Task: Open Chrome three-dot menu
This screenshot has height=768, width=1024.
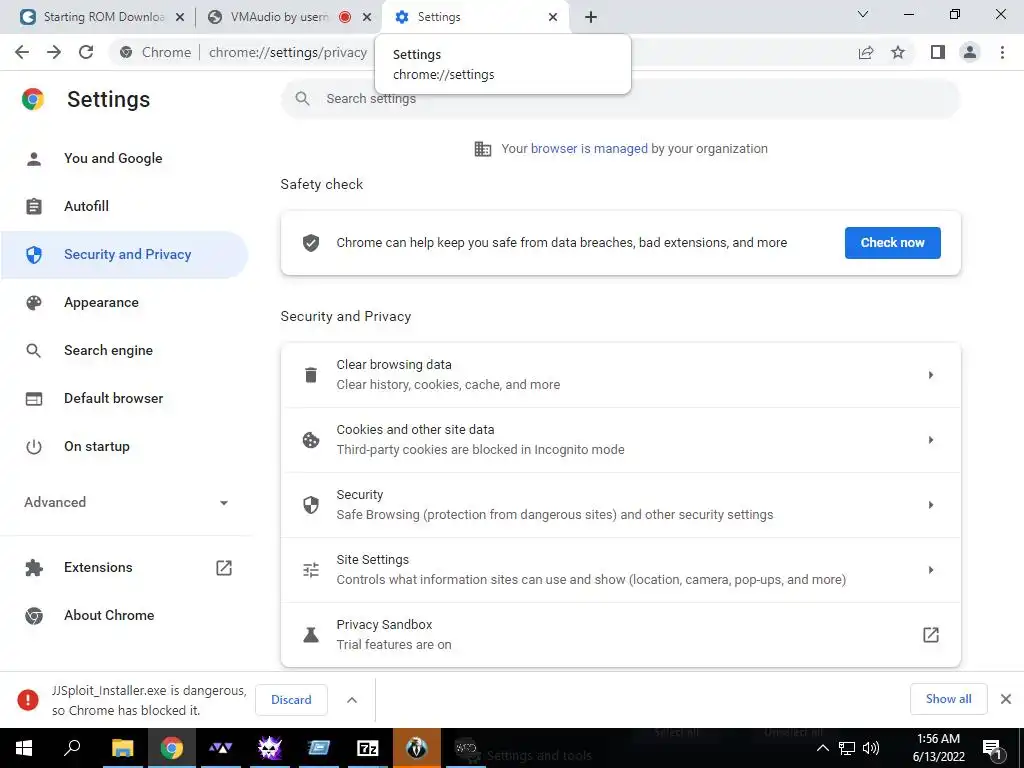Action: pyautogui.click(x=1002, y=52)
